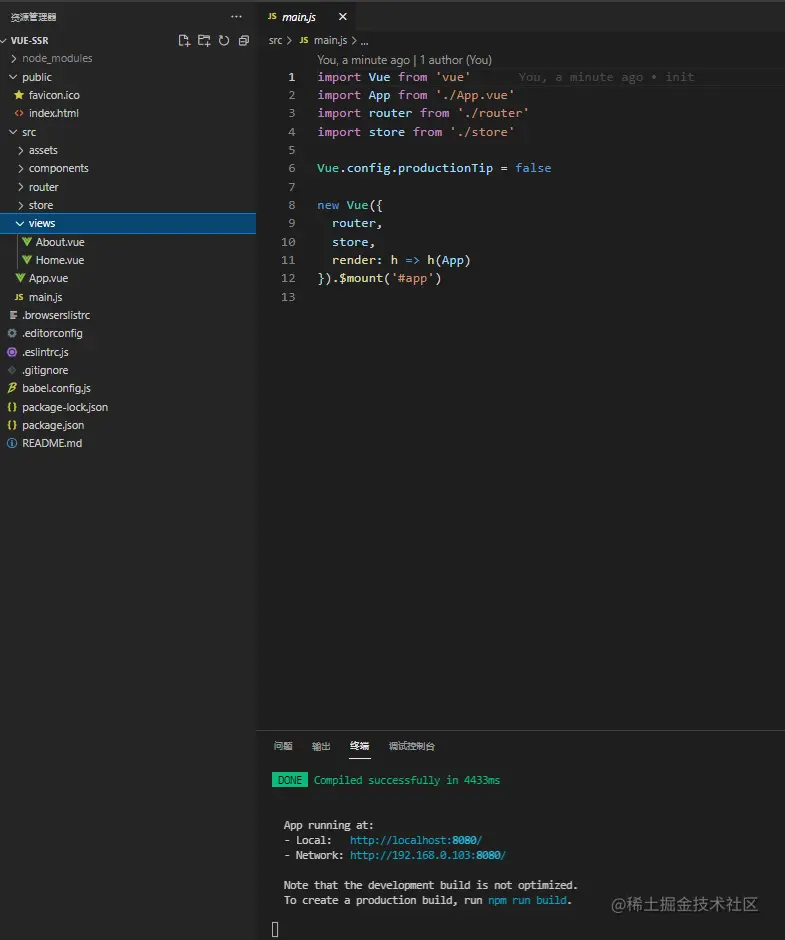Click the terminal cursor prompt
785x940 pixels.
click(275, 929)
